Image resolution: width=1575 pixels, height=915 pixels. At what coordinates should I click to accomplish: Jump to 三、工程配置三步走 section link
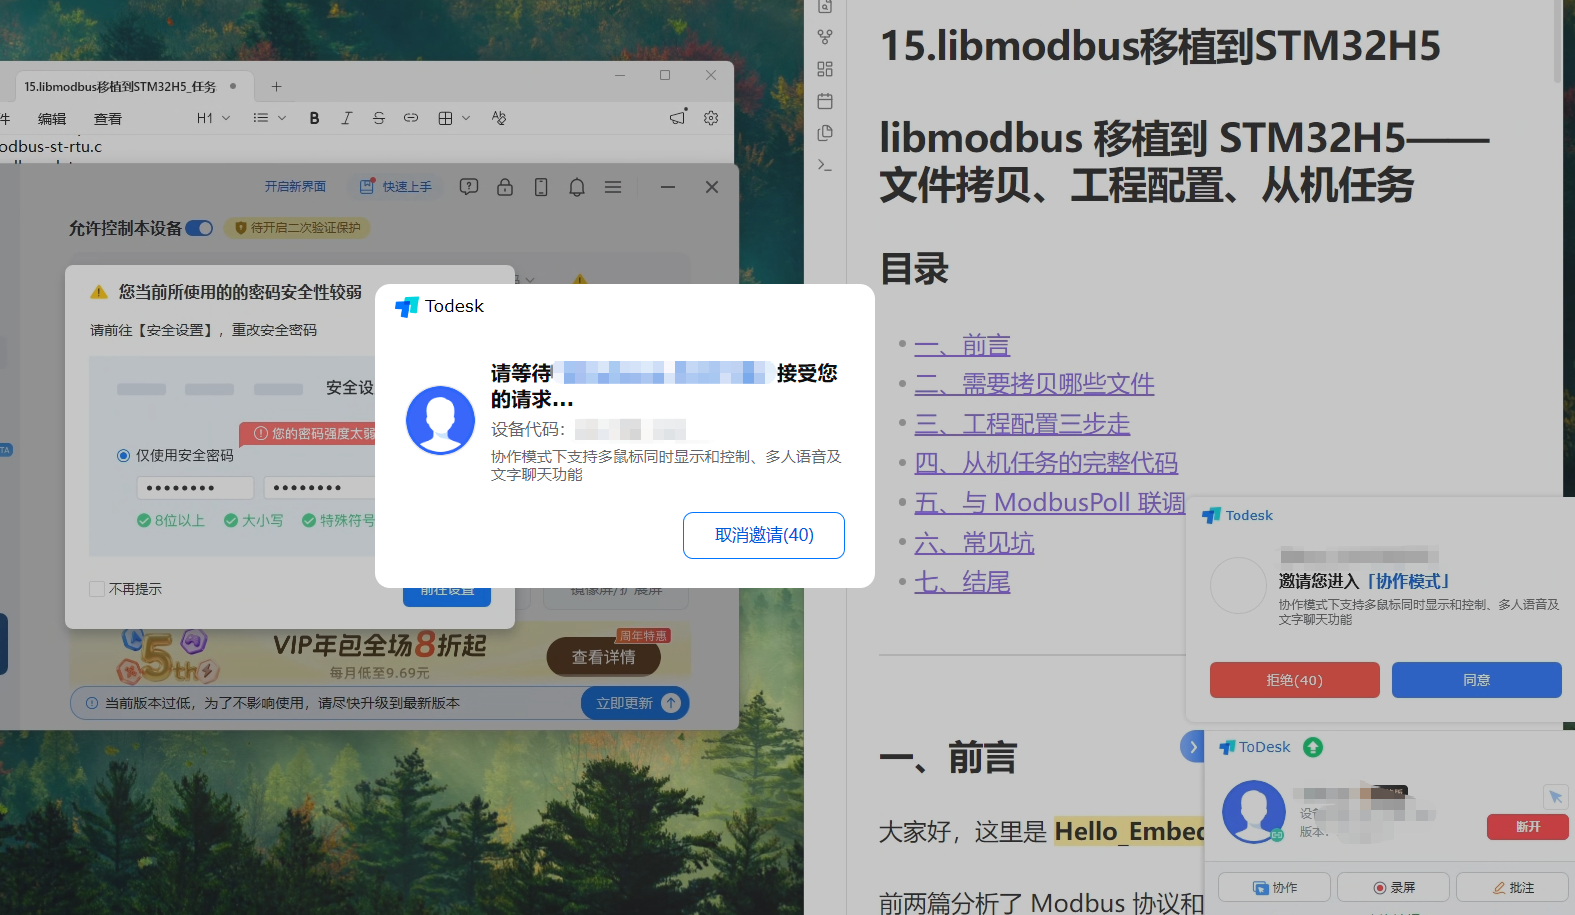coord(1022,424)
